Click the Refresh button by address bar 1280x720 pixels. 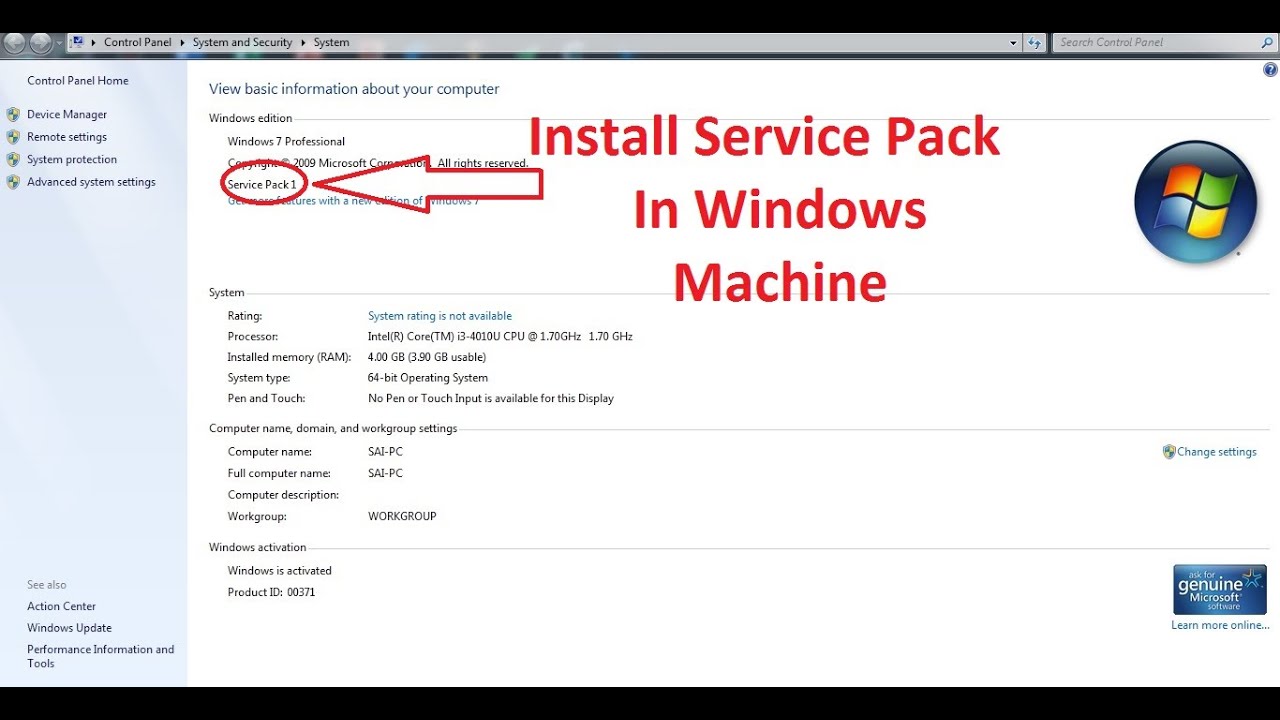coord(1035,43)
